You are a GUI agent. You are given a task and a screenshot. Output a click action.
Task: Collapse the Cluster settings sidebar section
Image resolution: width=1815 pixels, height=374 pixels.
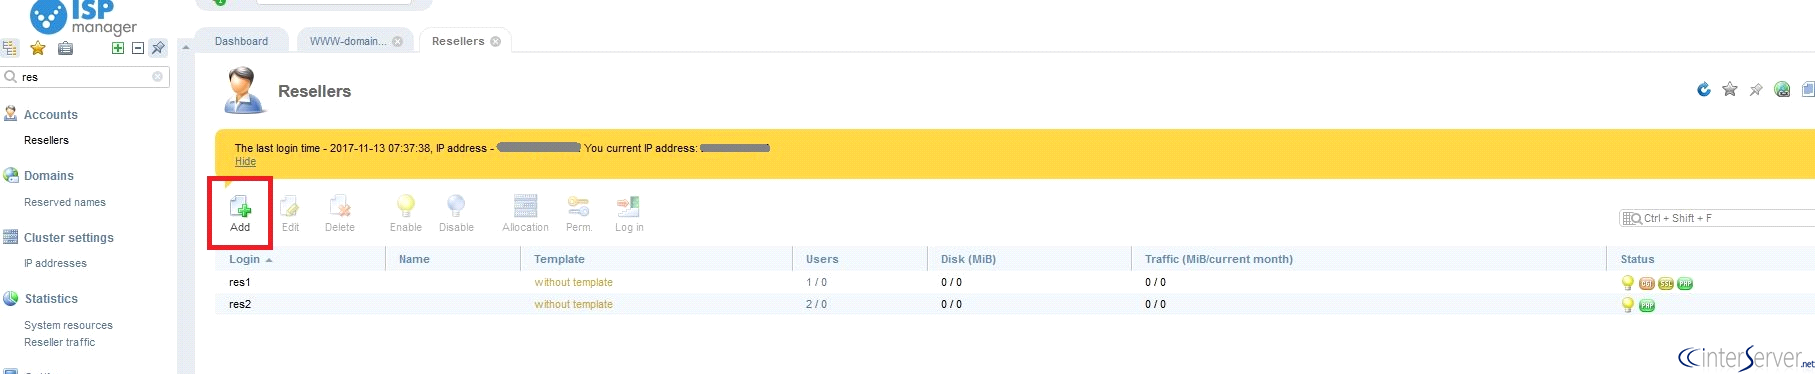[68, 238]
